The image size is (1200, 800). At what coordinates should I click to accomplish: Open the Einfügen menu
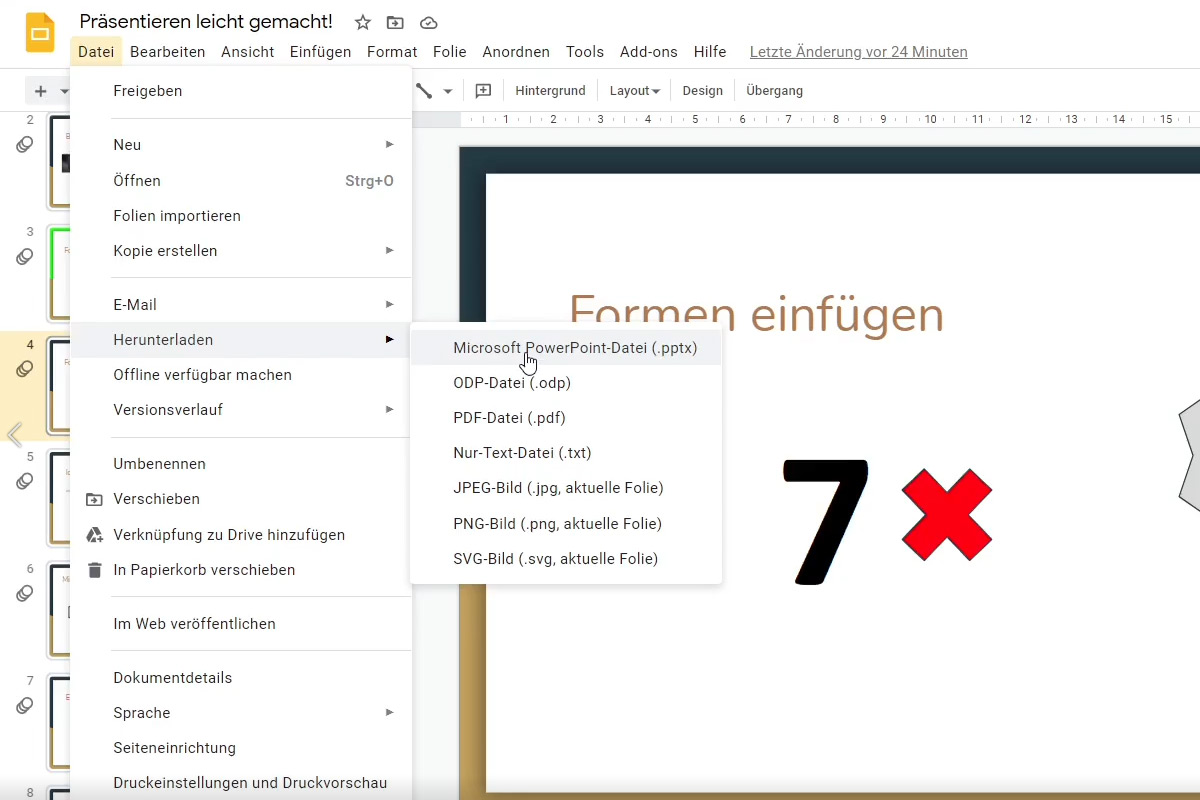tap(320, 52)
